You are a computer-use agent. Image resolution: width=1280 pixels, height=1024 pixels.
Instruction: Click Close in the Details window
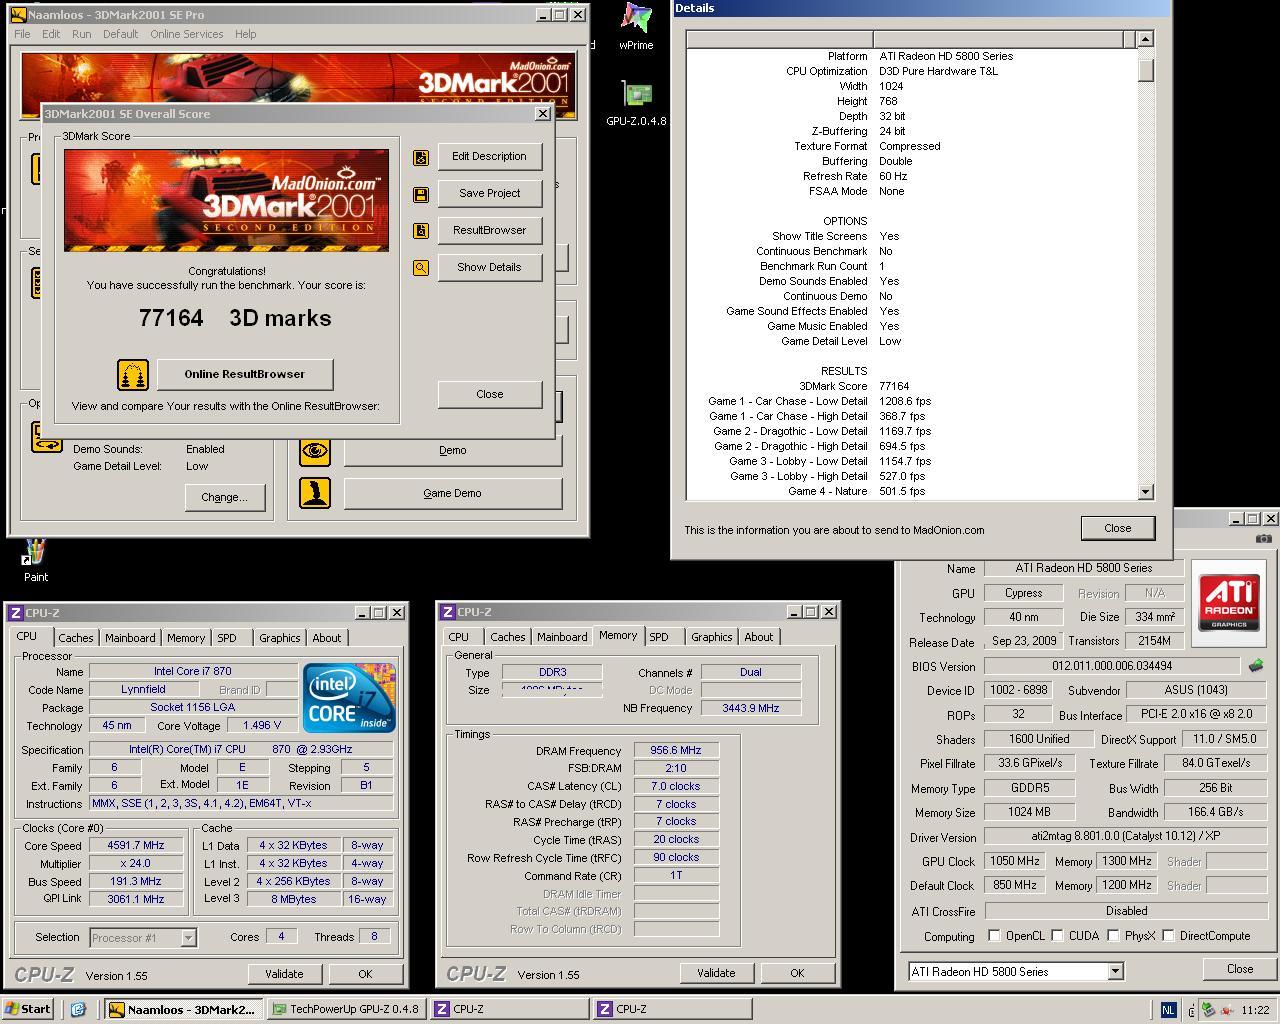click(1118, 528)
